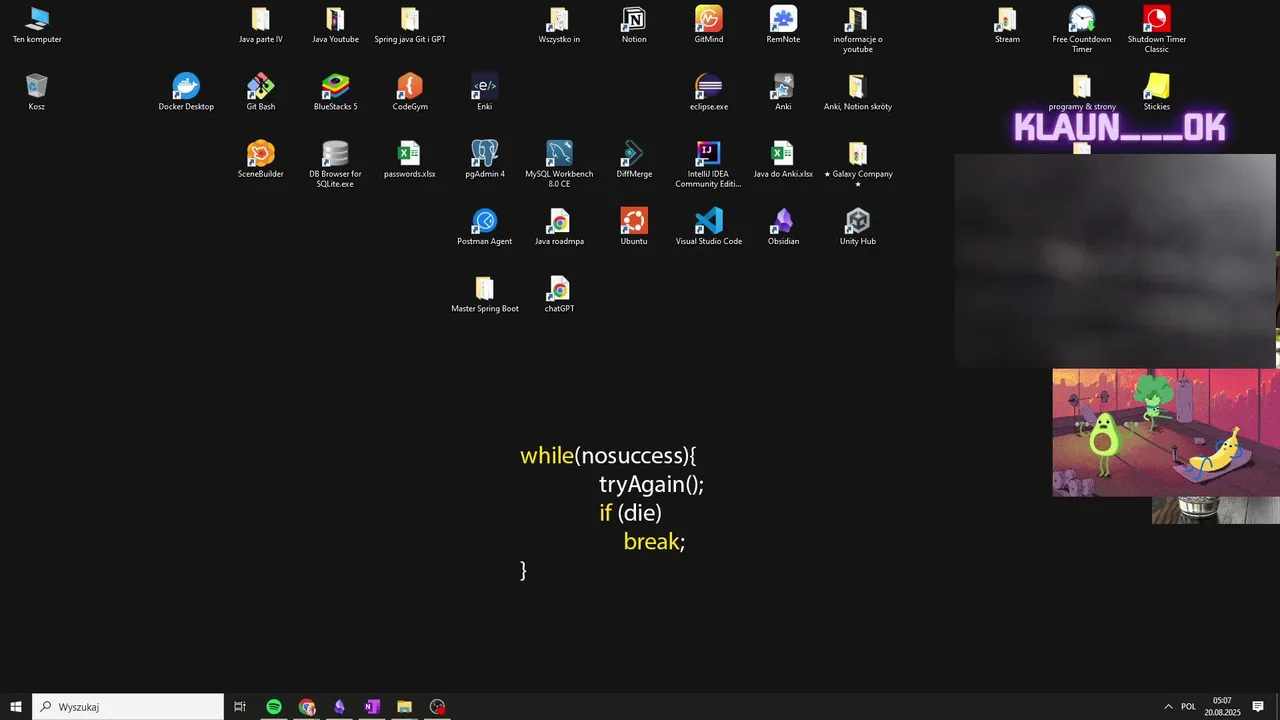Open the Notion desktop shortcut
Screen dimensions: 1280x720
coord(634,26)
